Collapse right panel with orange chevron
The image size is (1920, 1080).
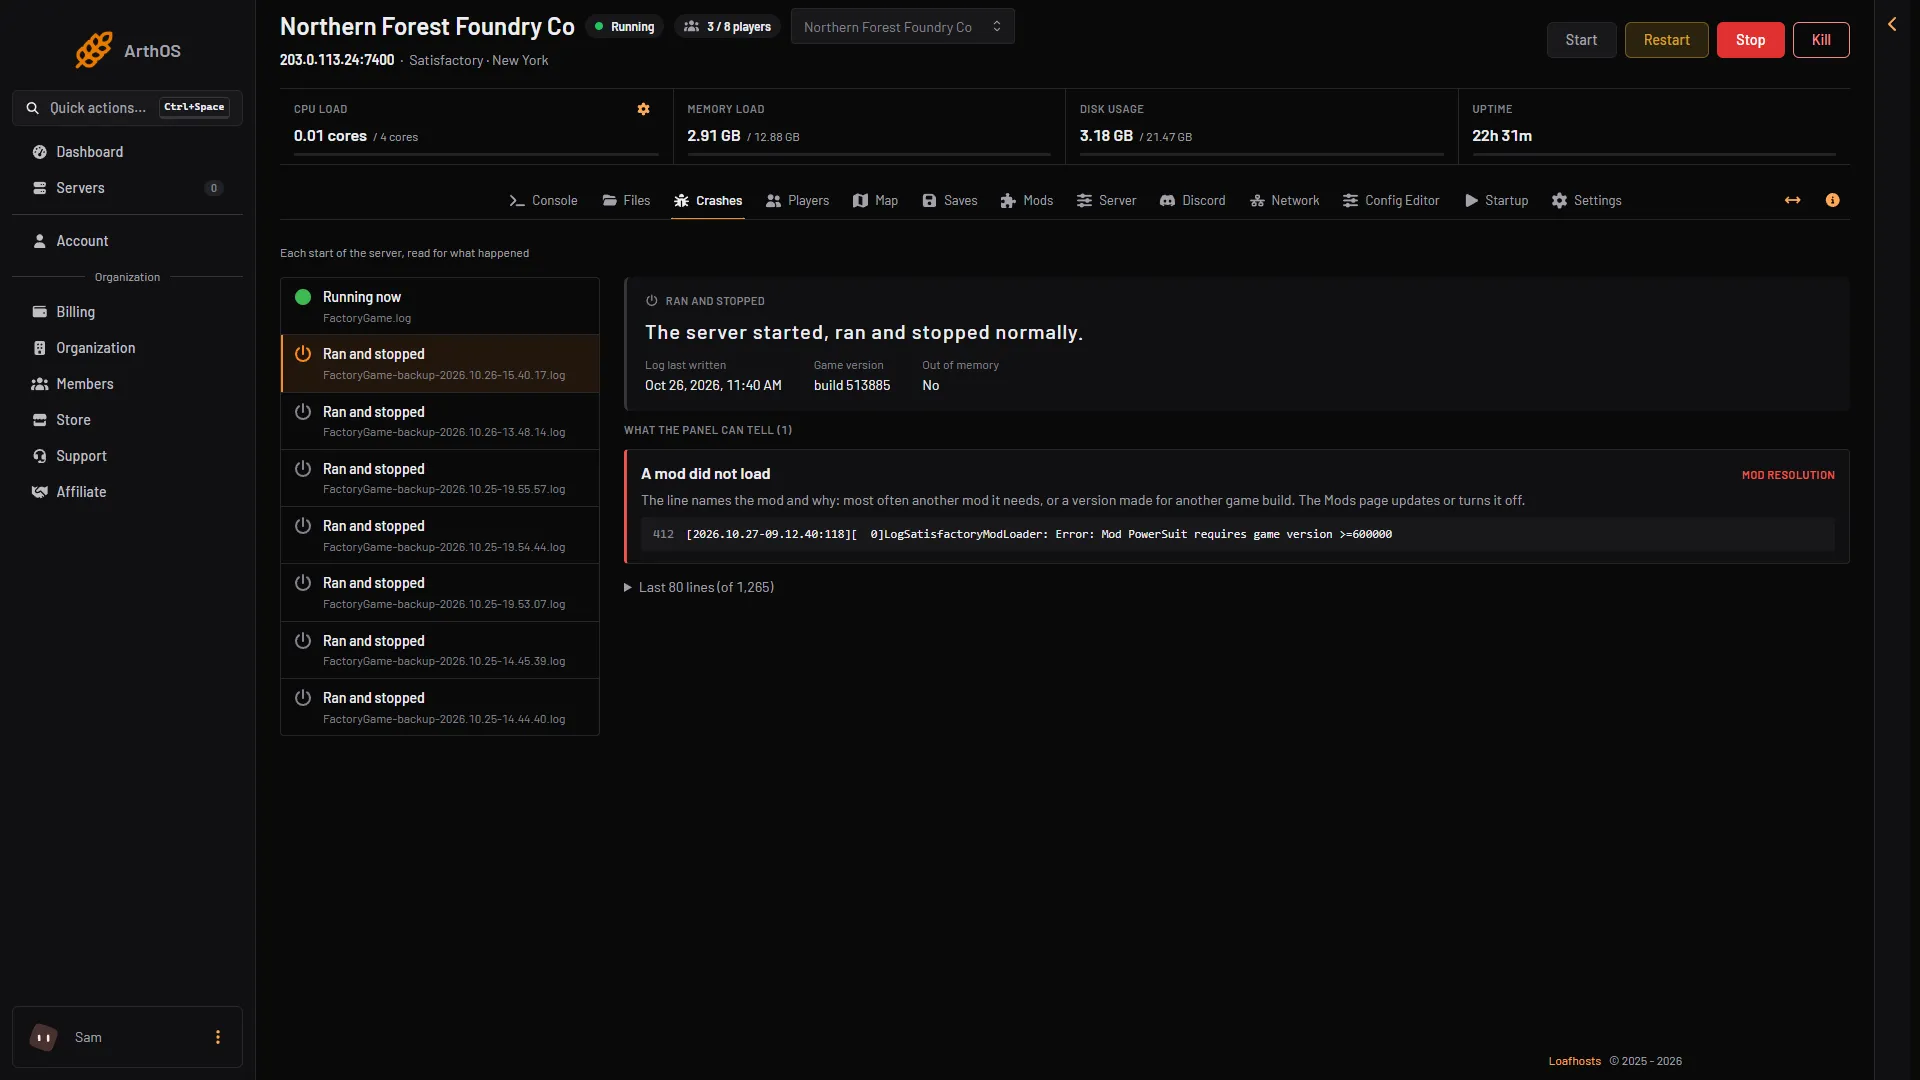click(x=1892, y=24)
